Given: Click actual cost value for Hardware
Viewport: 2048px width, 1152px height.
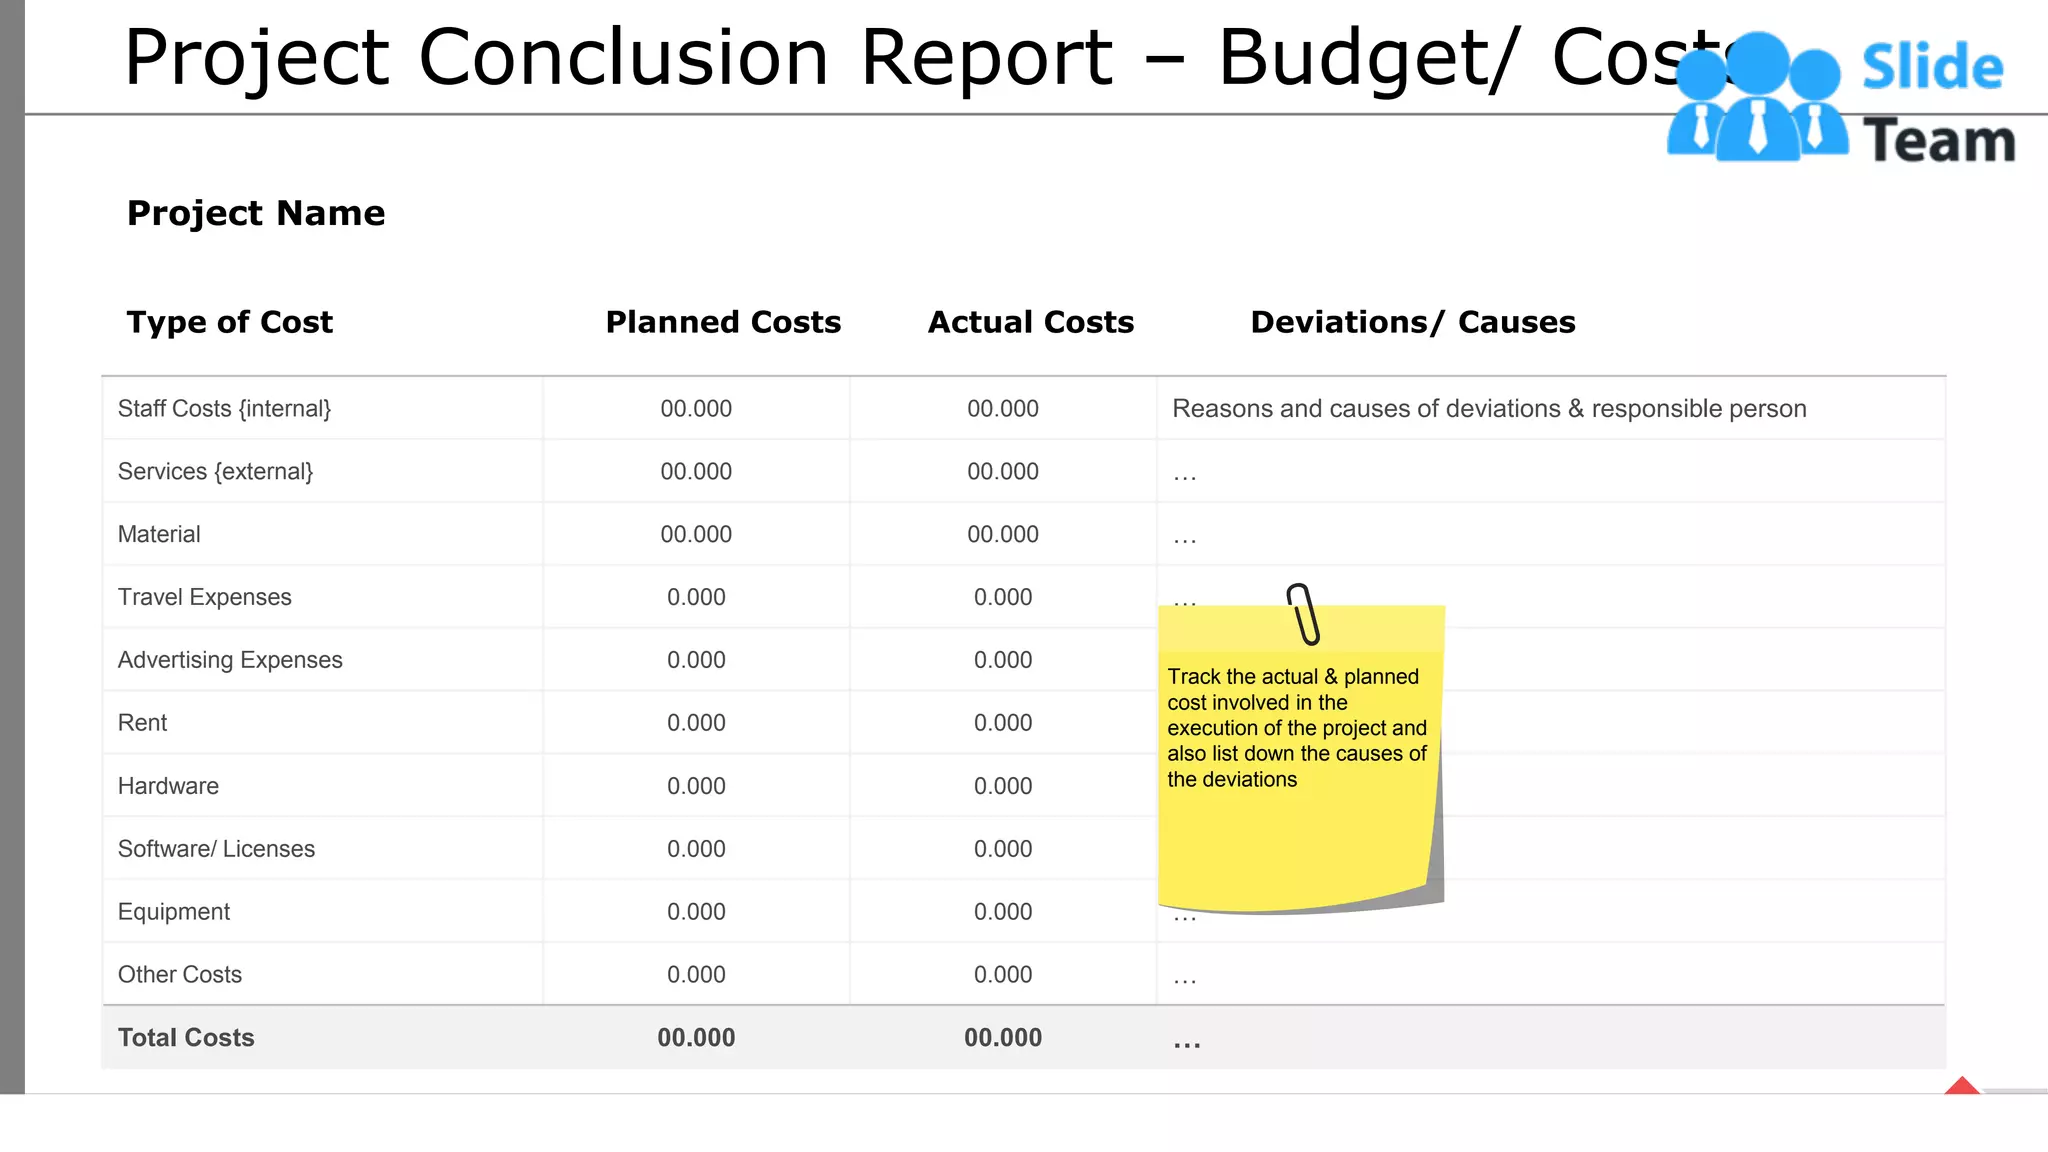Looking at the screenshot, I should point(1003,786).
